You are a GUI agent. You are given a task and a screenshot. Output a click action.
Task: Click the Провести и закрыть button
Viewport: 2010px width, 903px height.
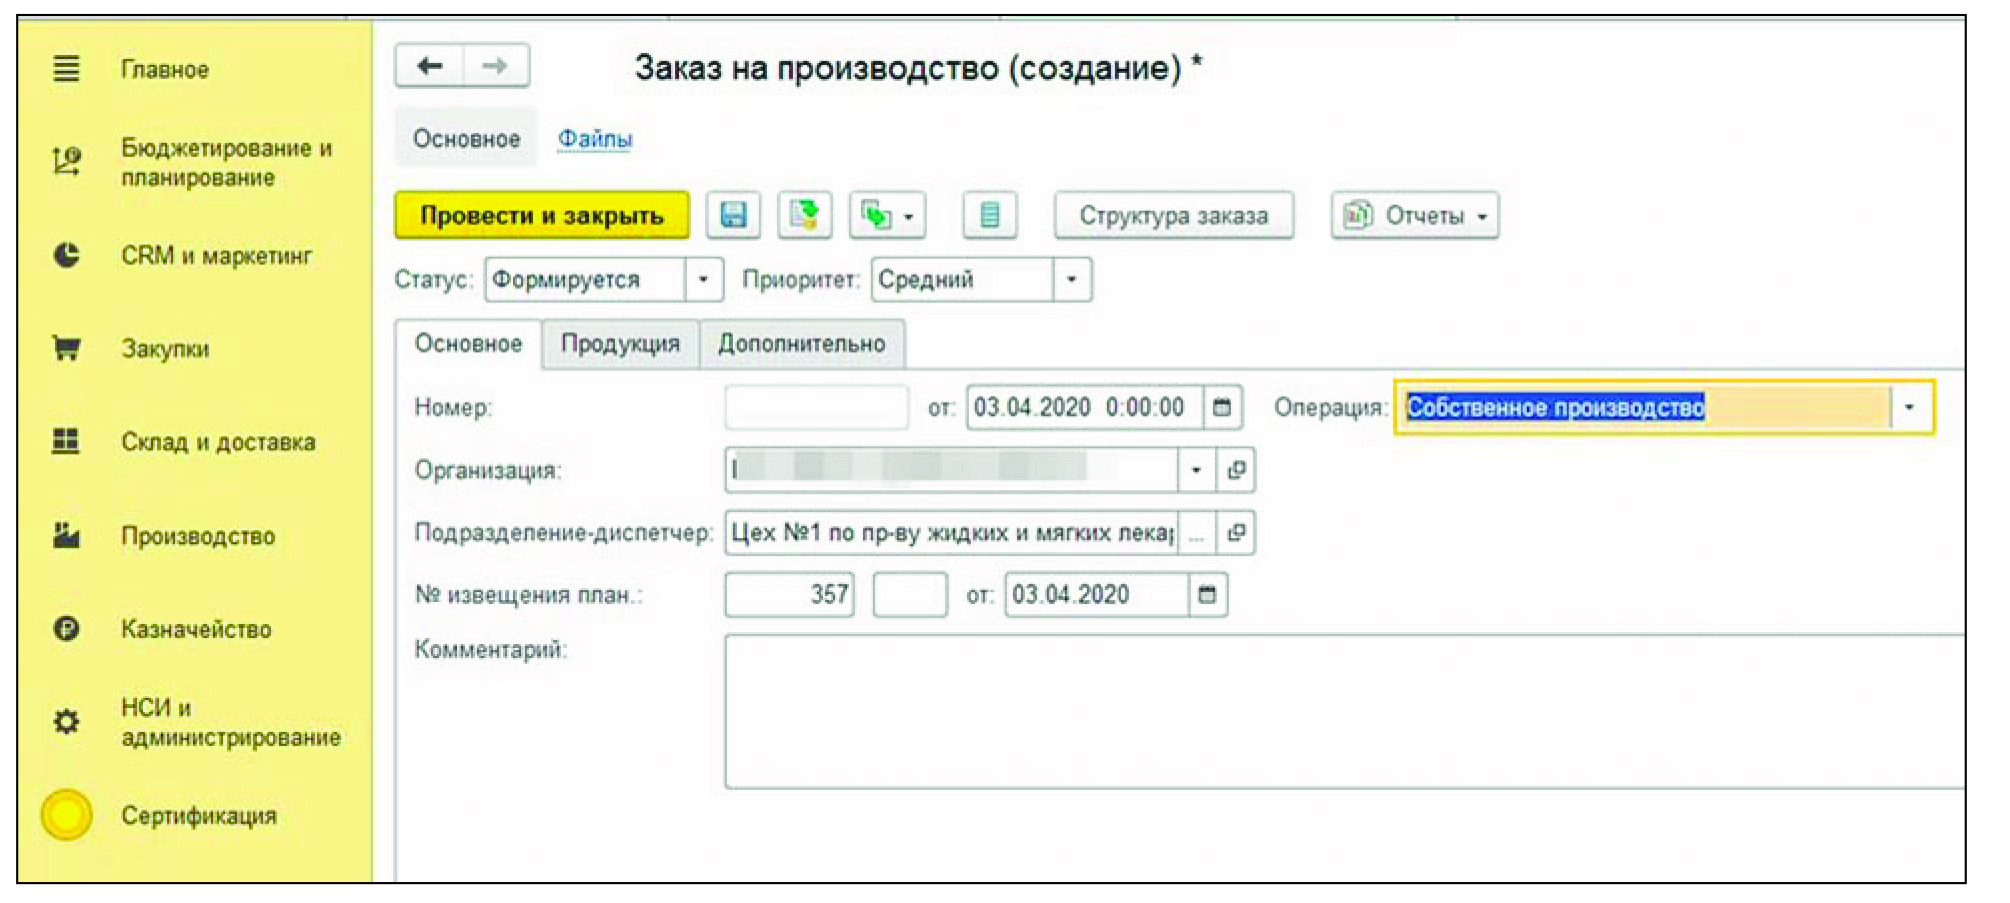click(x=542, y=216)
